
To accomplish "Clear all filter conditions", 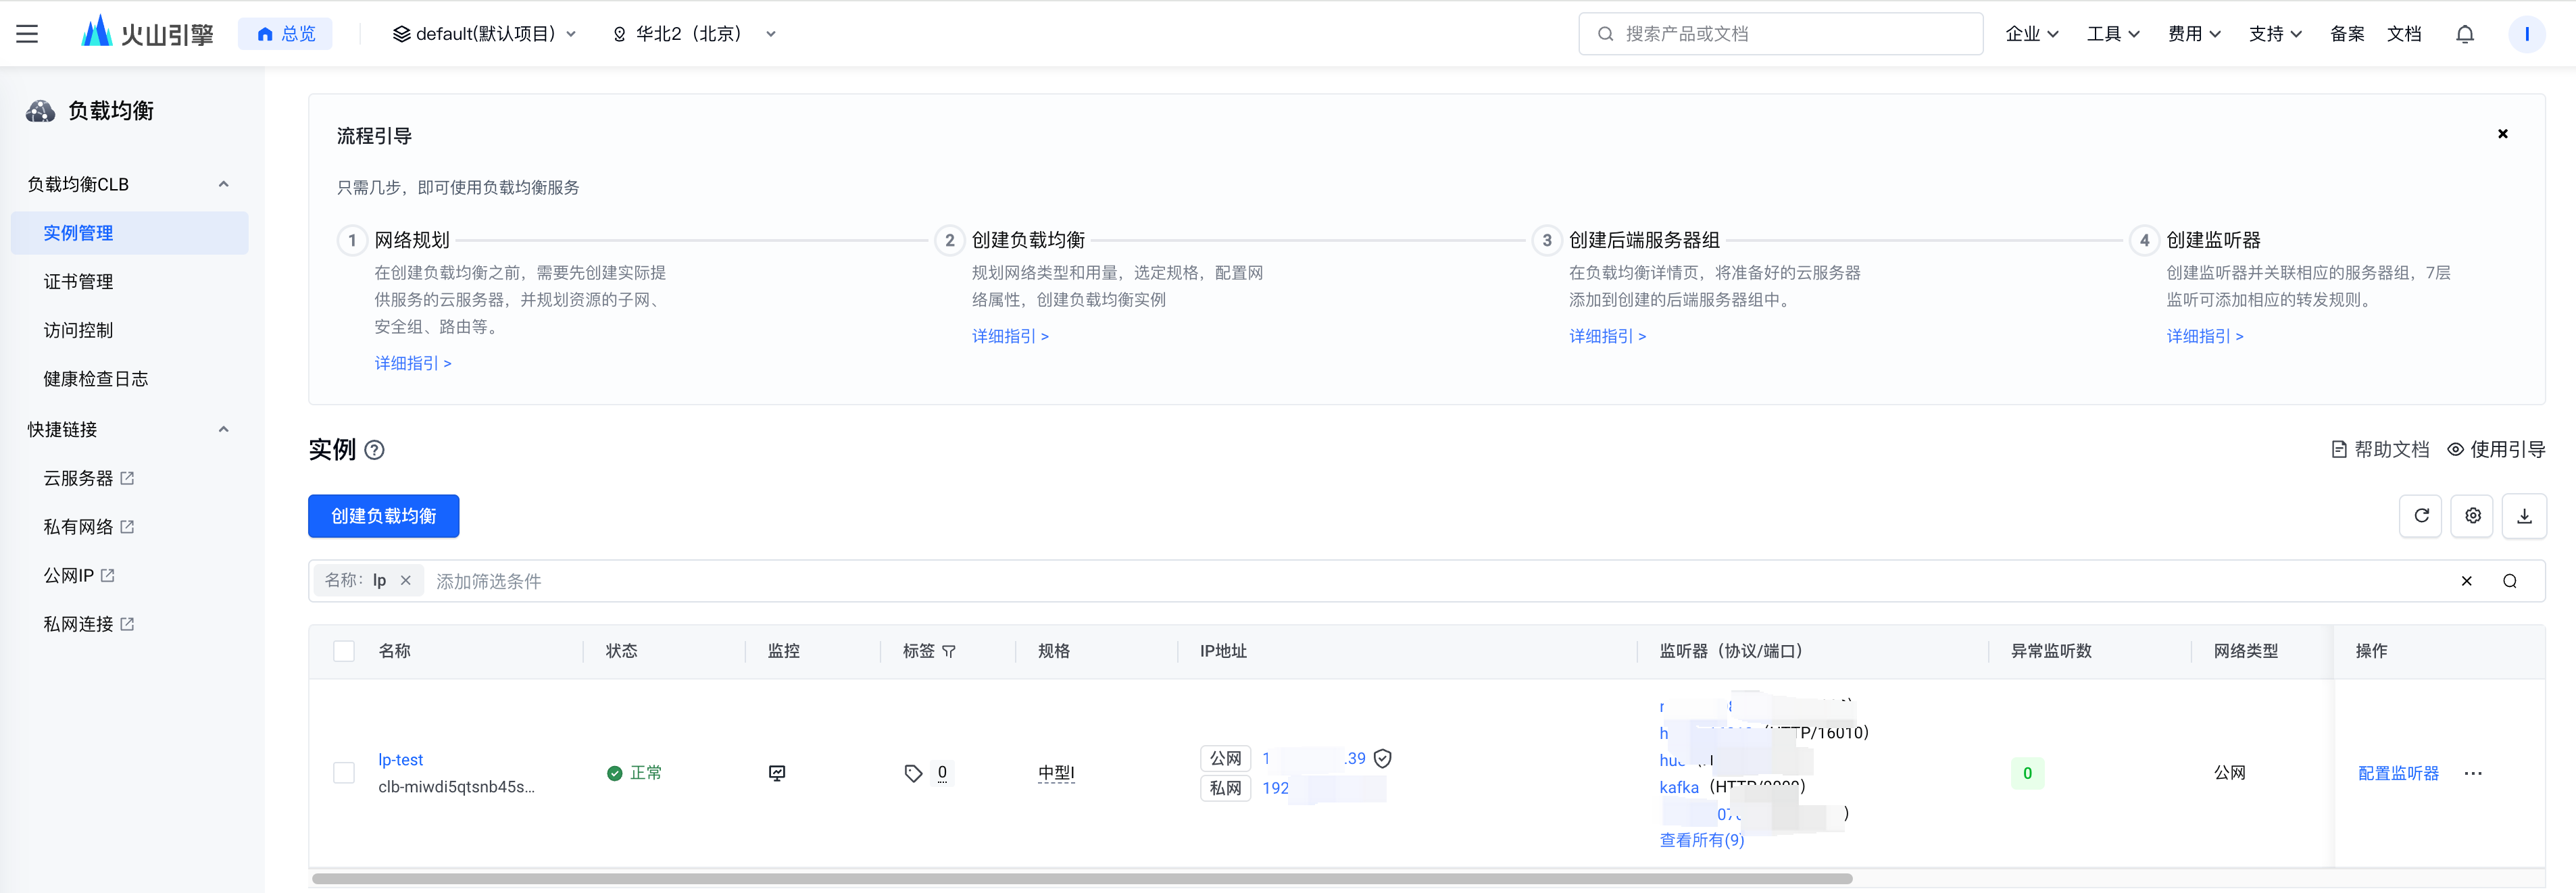I will 2466,581.
